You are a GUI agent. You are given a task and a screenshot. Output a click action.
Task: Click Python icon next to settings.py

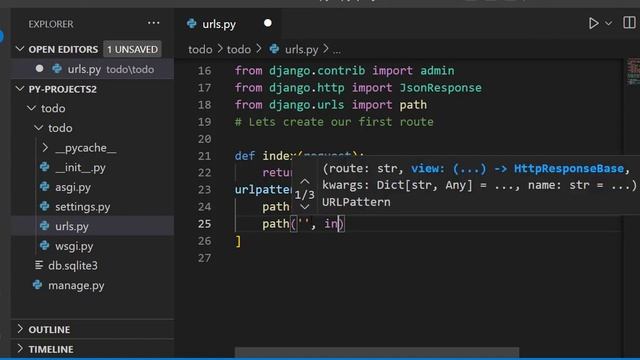pos(44,206)
